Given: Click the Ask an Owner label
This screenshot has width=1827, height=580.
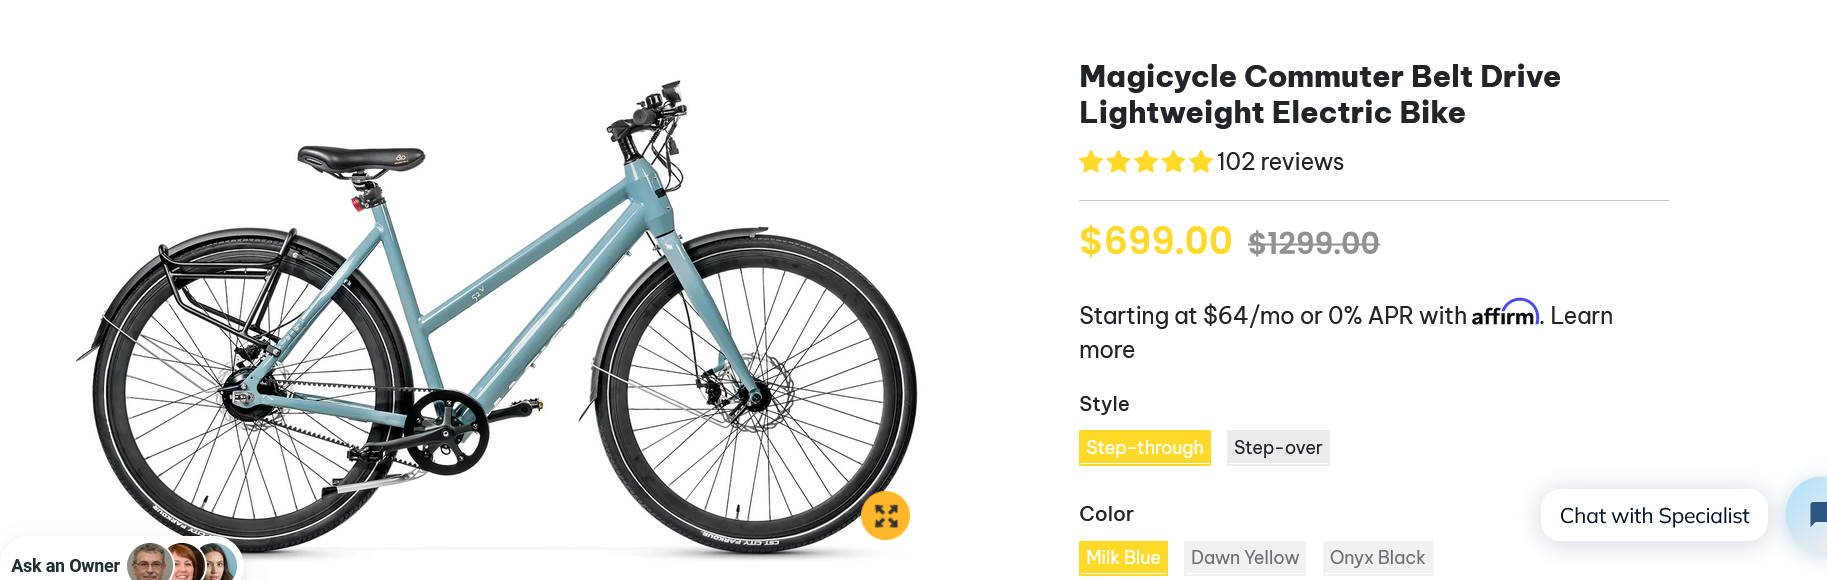Looking at the screenshot, I should (65, 566).
